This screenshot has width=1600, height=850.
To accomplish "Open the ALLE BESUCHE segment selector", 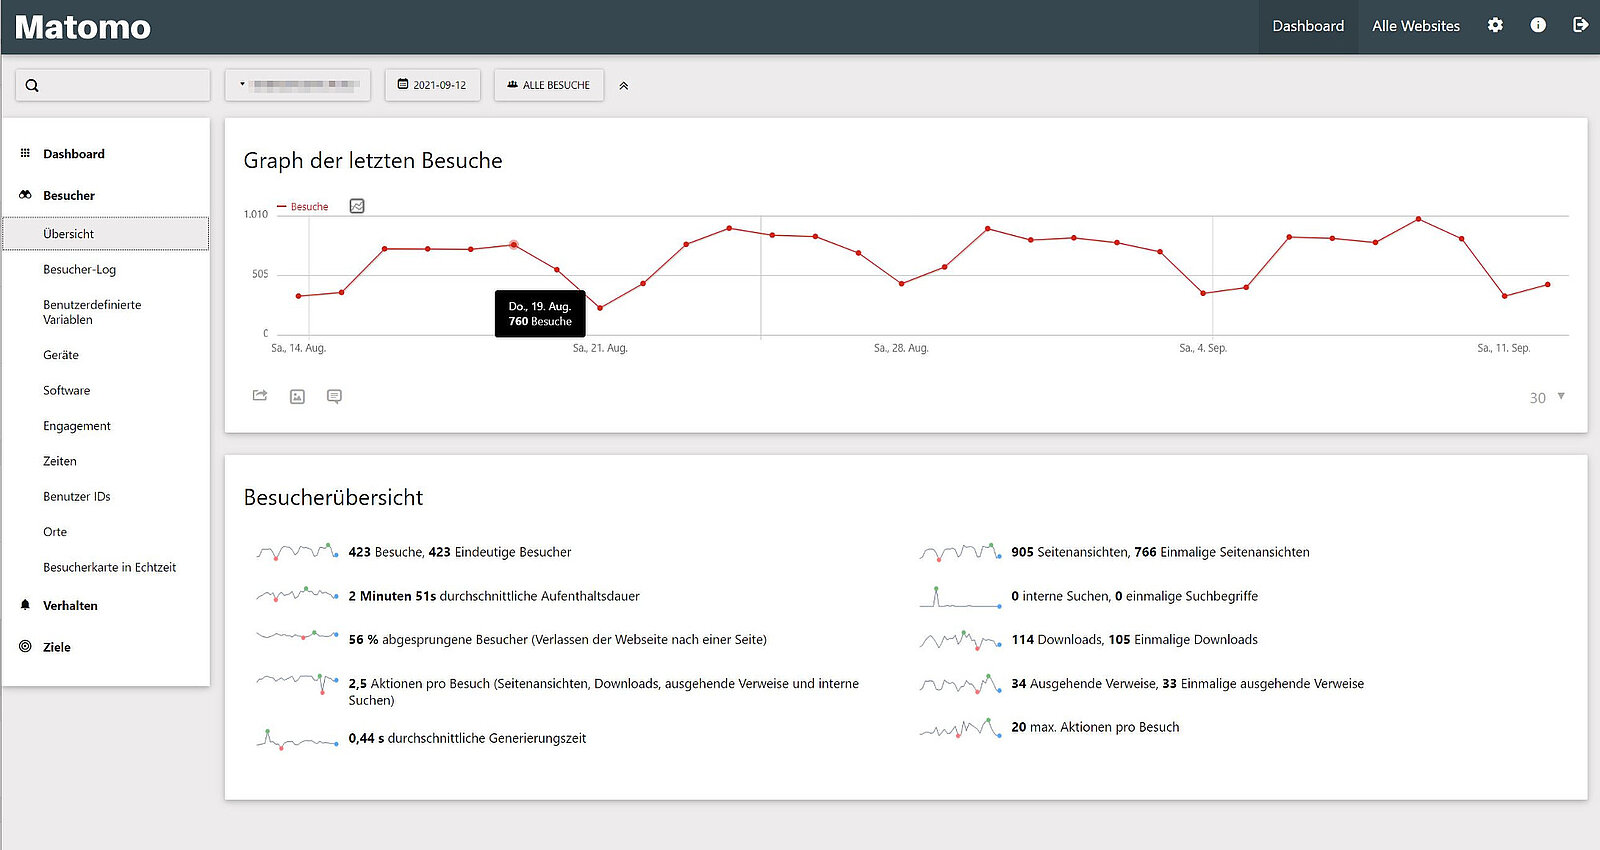I will point(548,85).
